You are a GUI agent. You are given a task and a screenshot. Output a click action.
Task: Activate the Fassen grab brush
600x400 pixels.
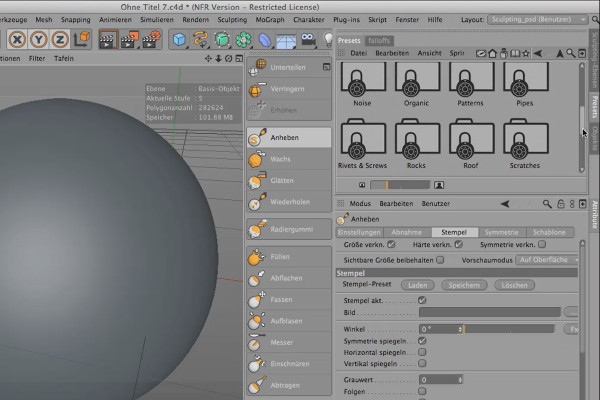point(289,300)
